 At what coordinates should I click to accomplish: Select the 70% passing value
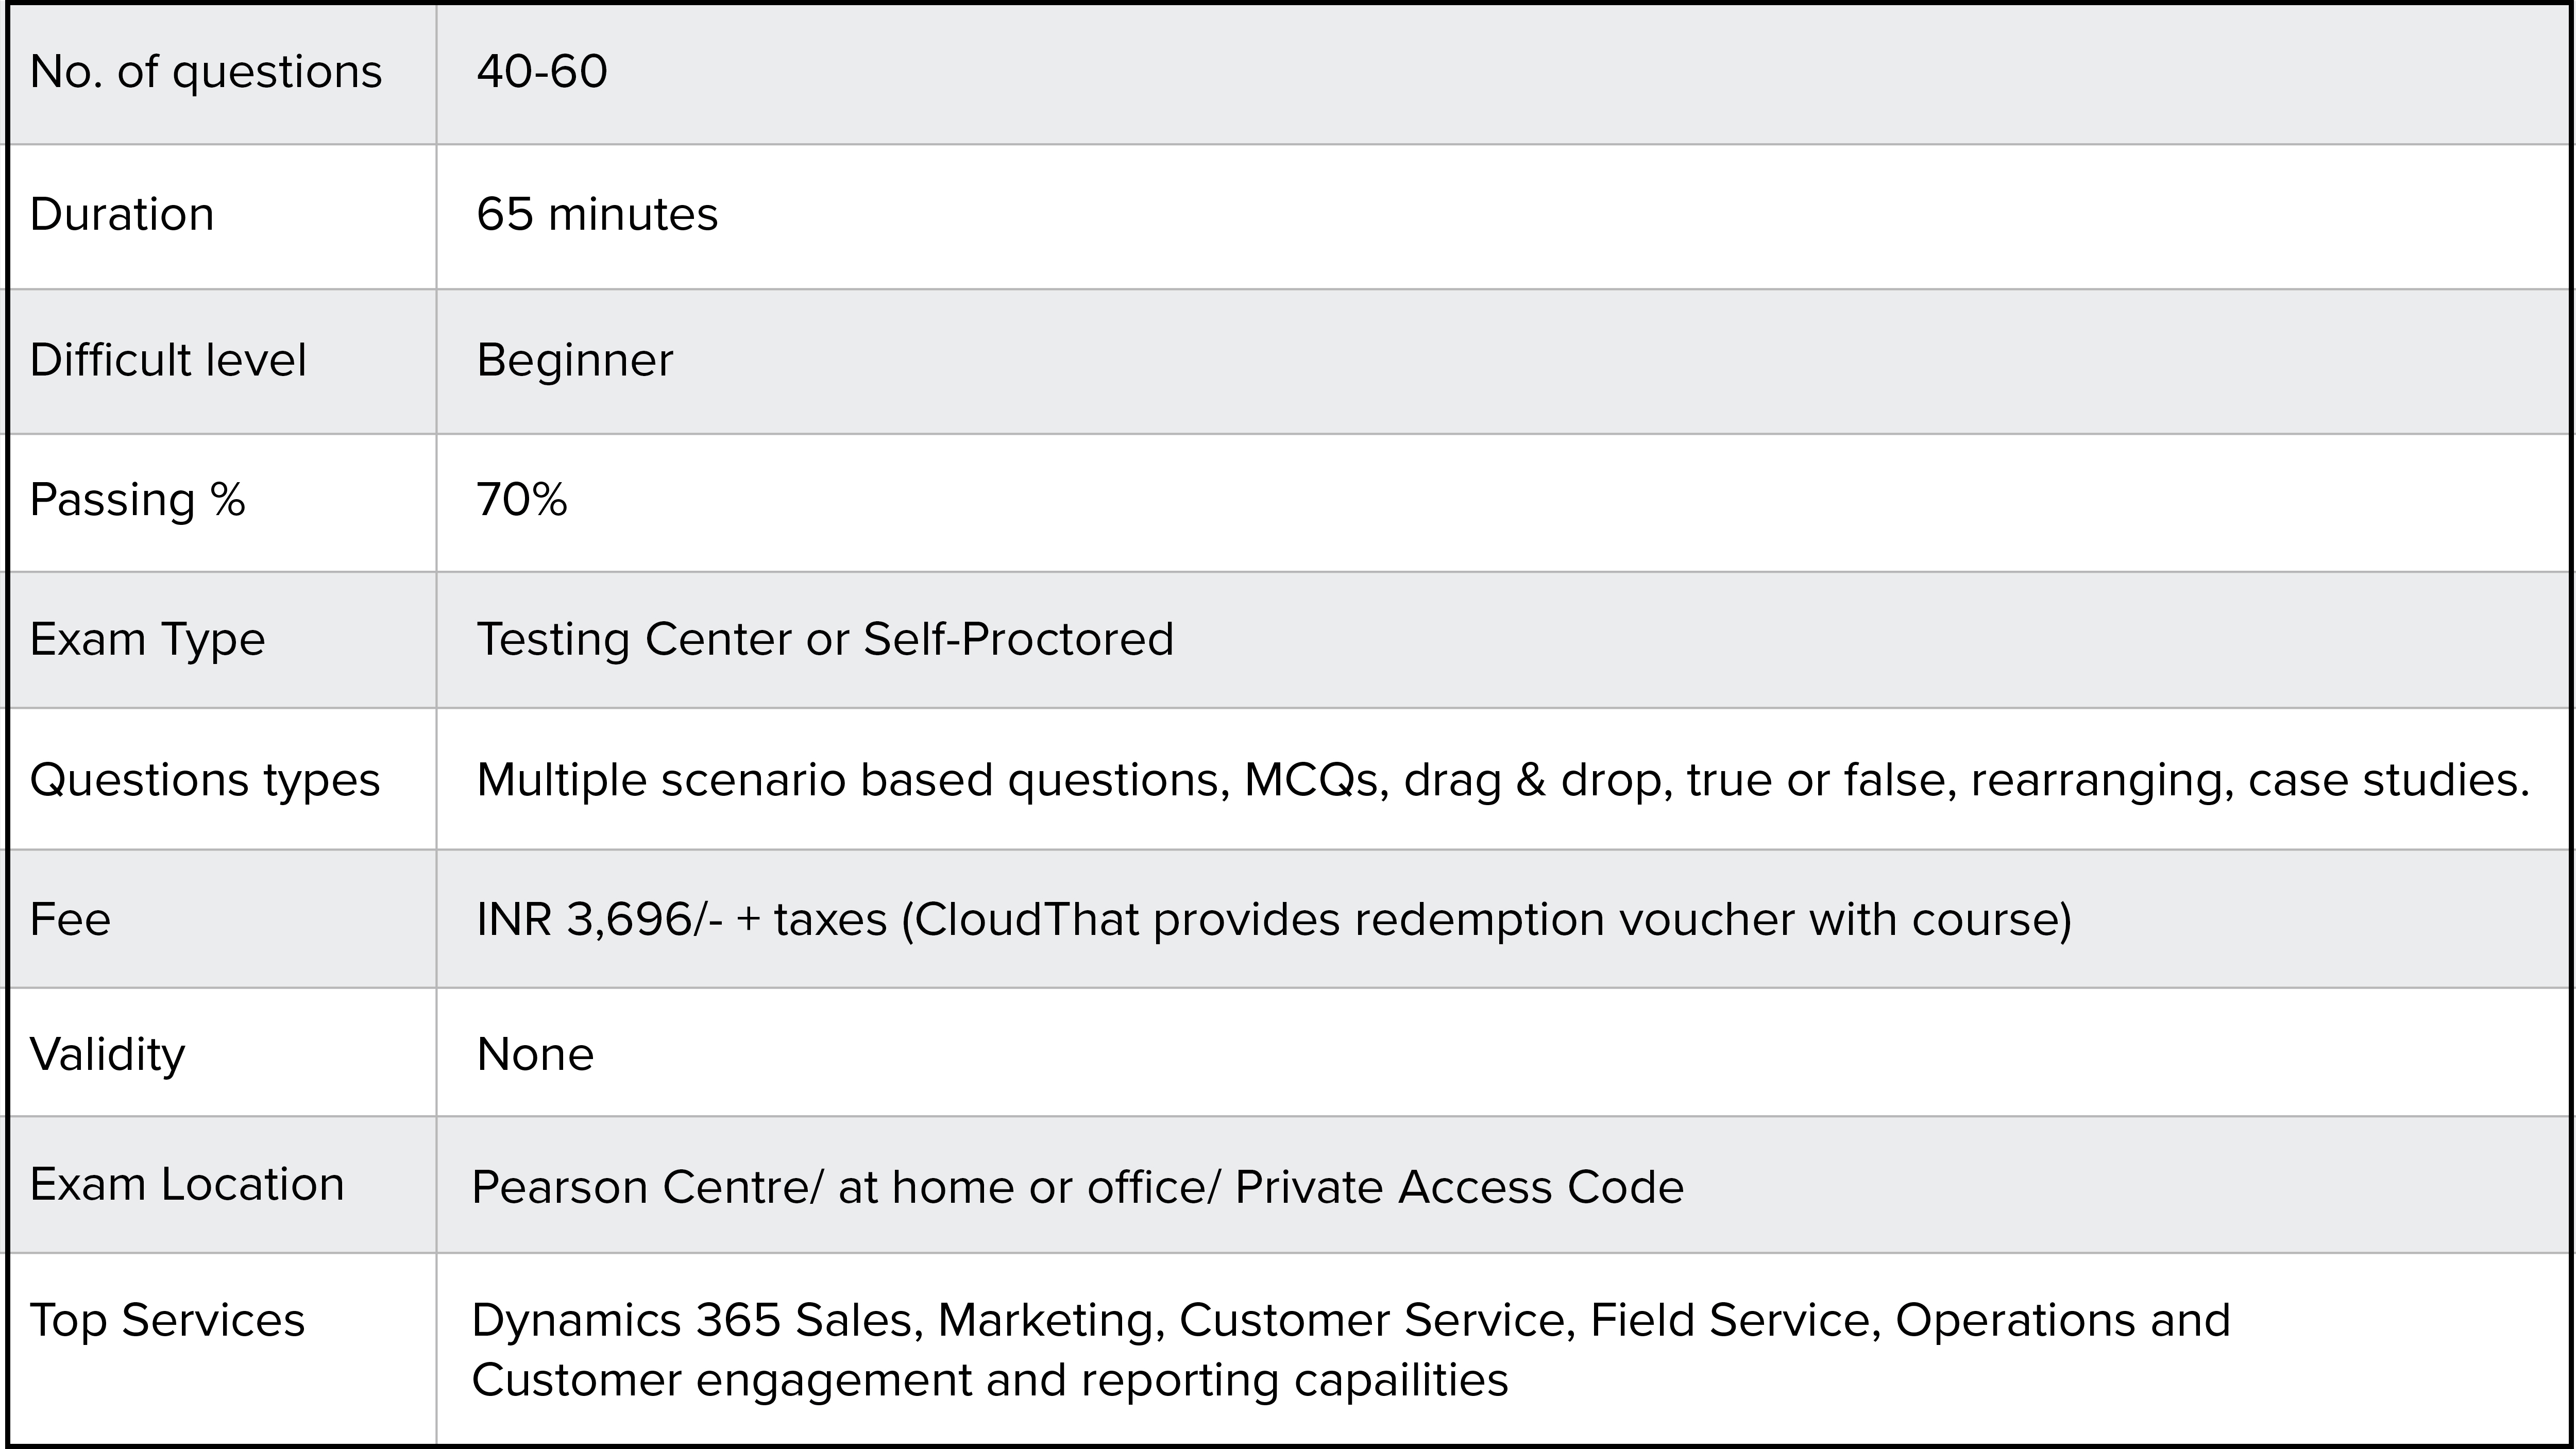522,499
